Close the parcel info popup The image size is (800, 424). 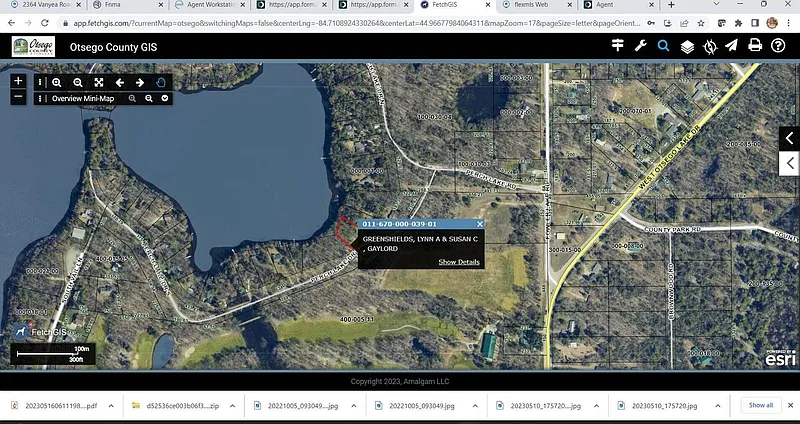480,224
